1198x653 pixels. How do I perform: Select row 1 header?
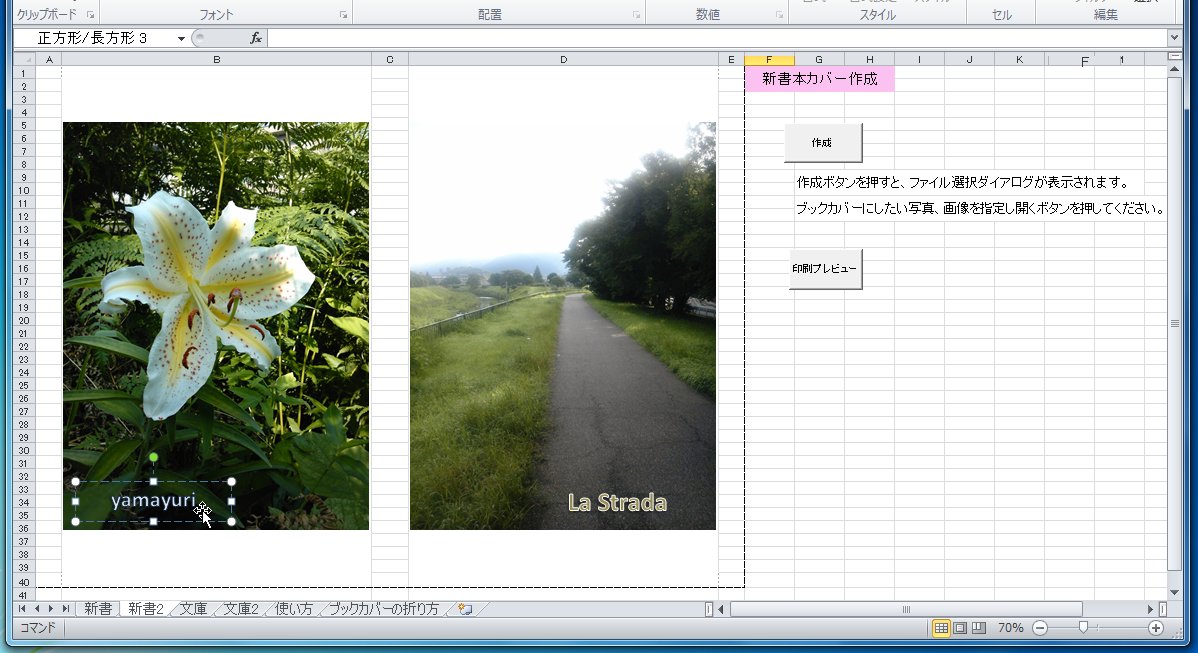24,73
